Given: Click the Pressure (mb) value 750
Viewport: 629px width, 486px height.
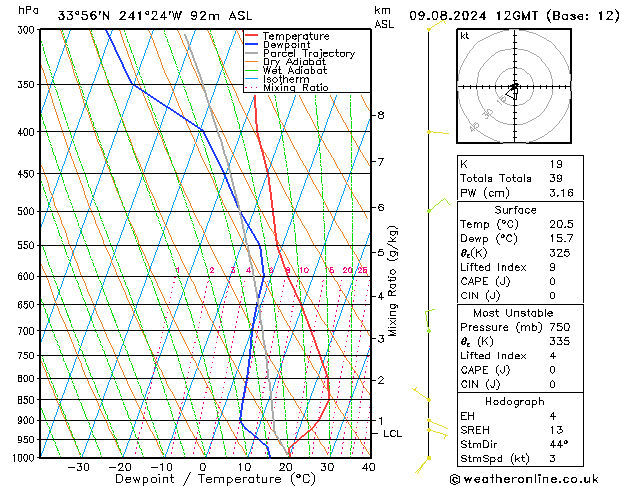Looking at the screenshot, I should click(560, 327).
